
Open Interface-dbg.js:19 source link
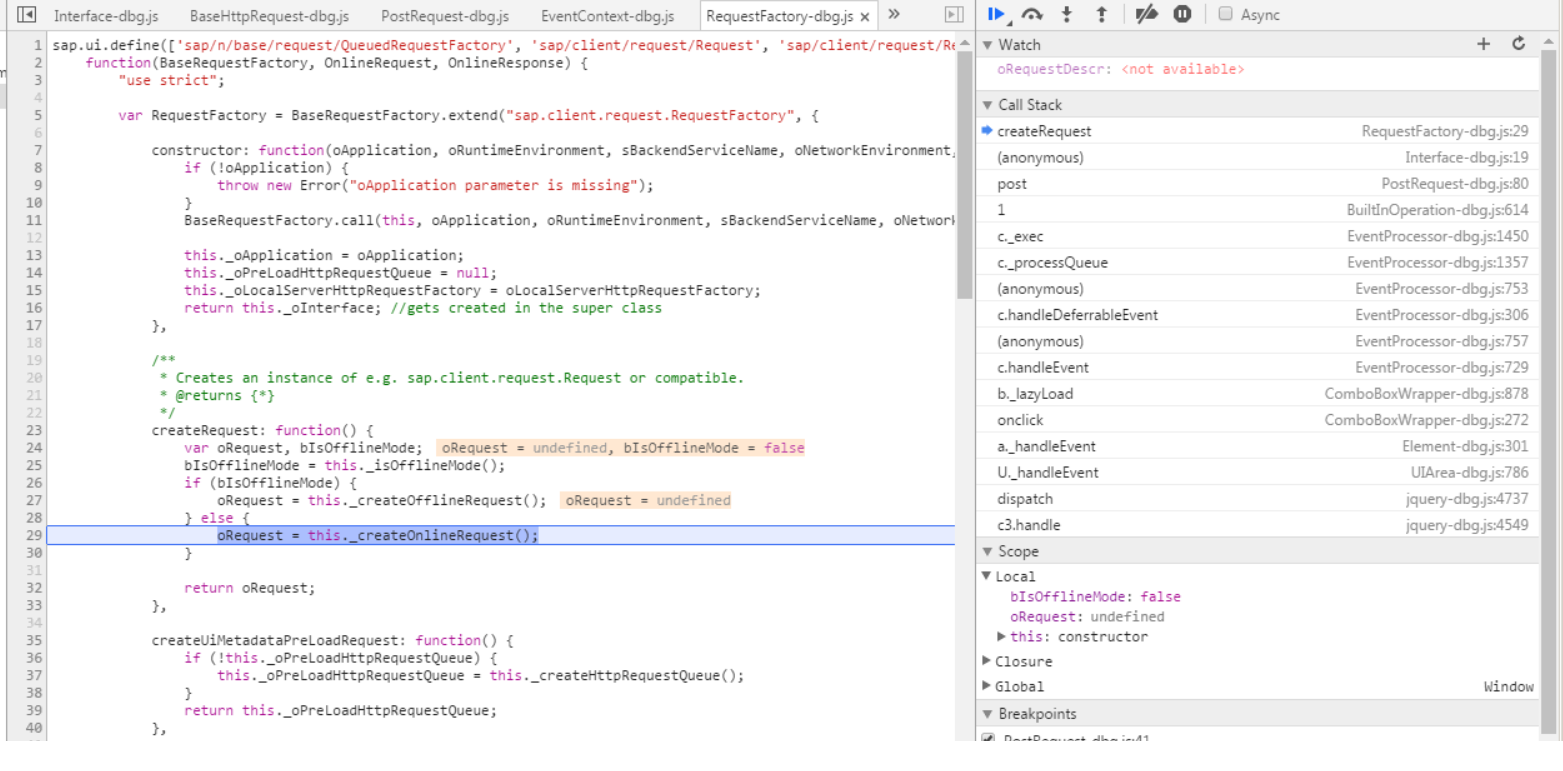[1466, 158]
